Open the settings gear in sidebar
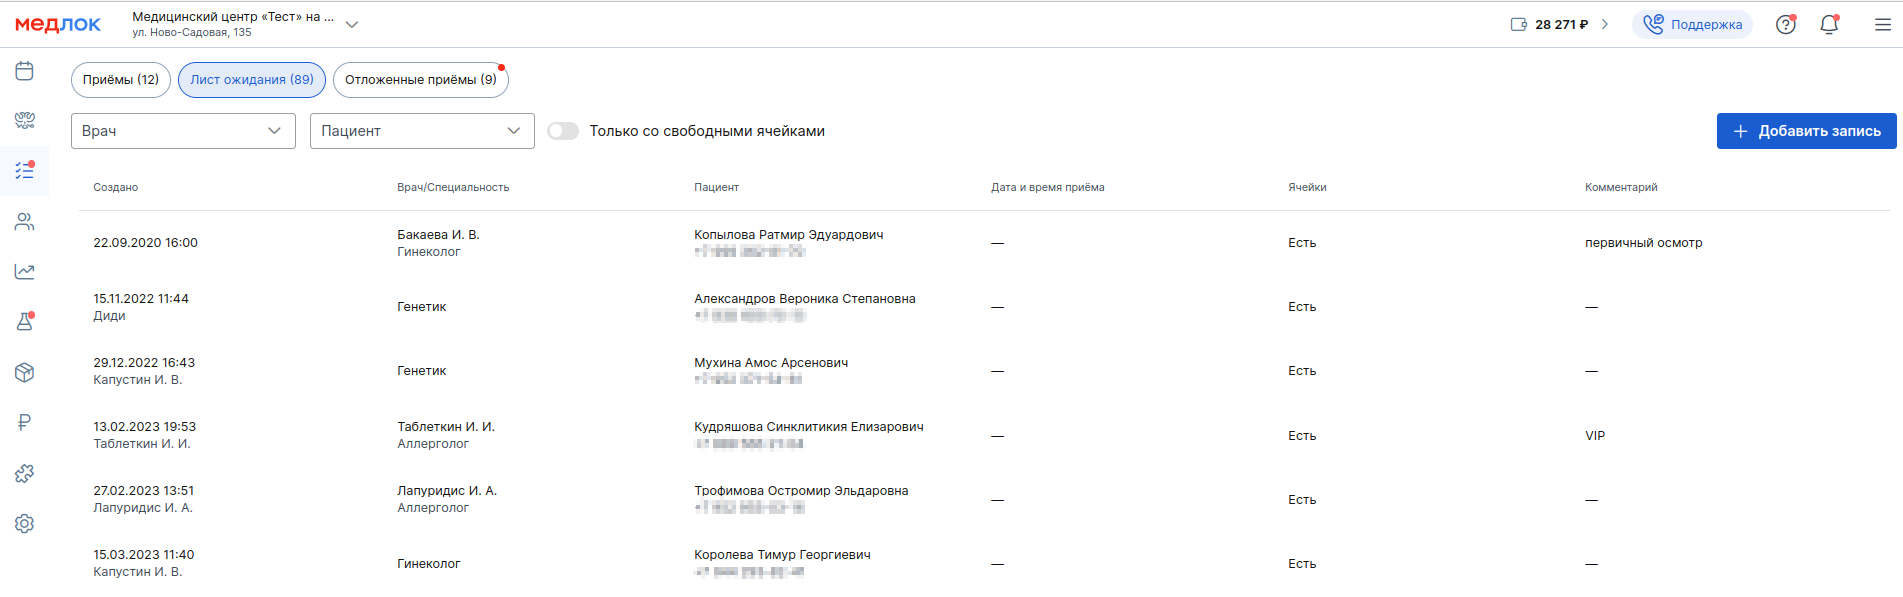 (25, 524)
